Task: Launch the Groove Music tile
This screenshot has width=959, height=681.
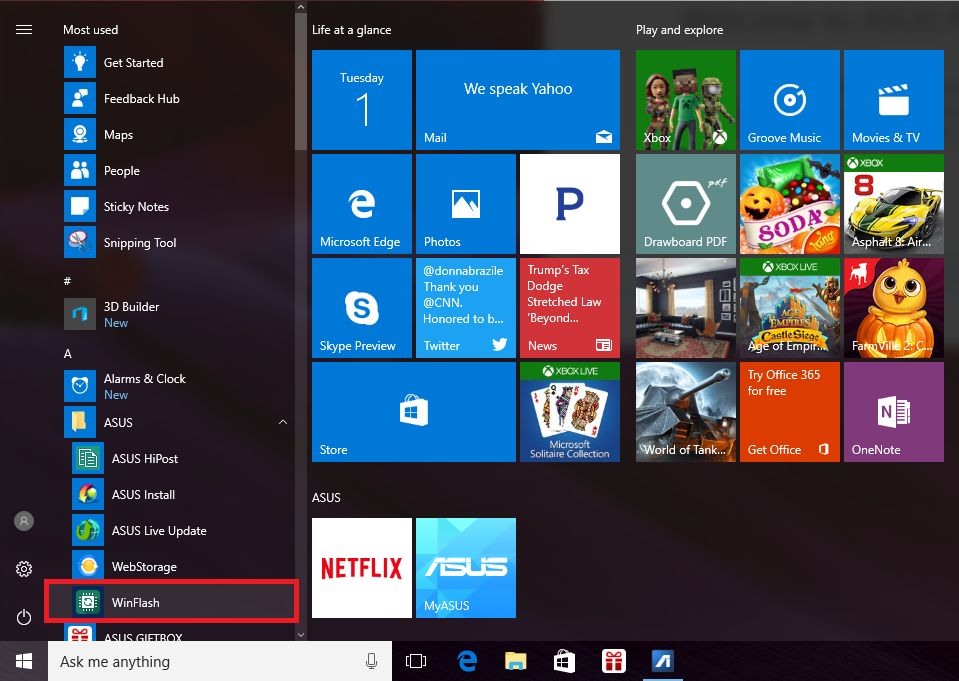Action: [x=790, y=100]
